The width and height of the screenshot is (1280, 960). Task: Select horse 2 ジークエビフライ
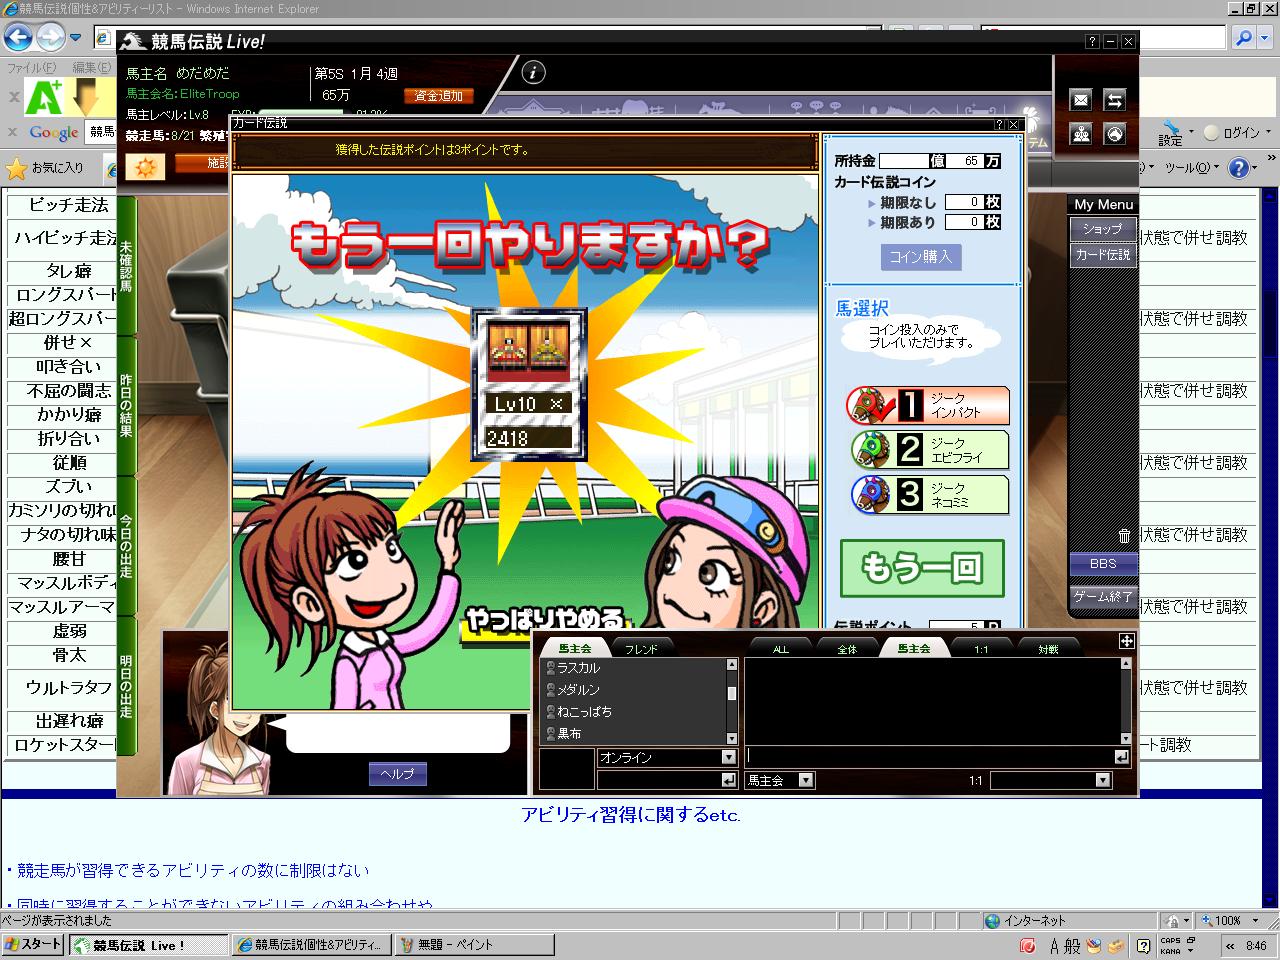928,450
